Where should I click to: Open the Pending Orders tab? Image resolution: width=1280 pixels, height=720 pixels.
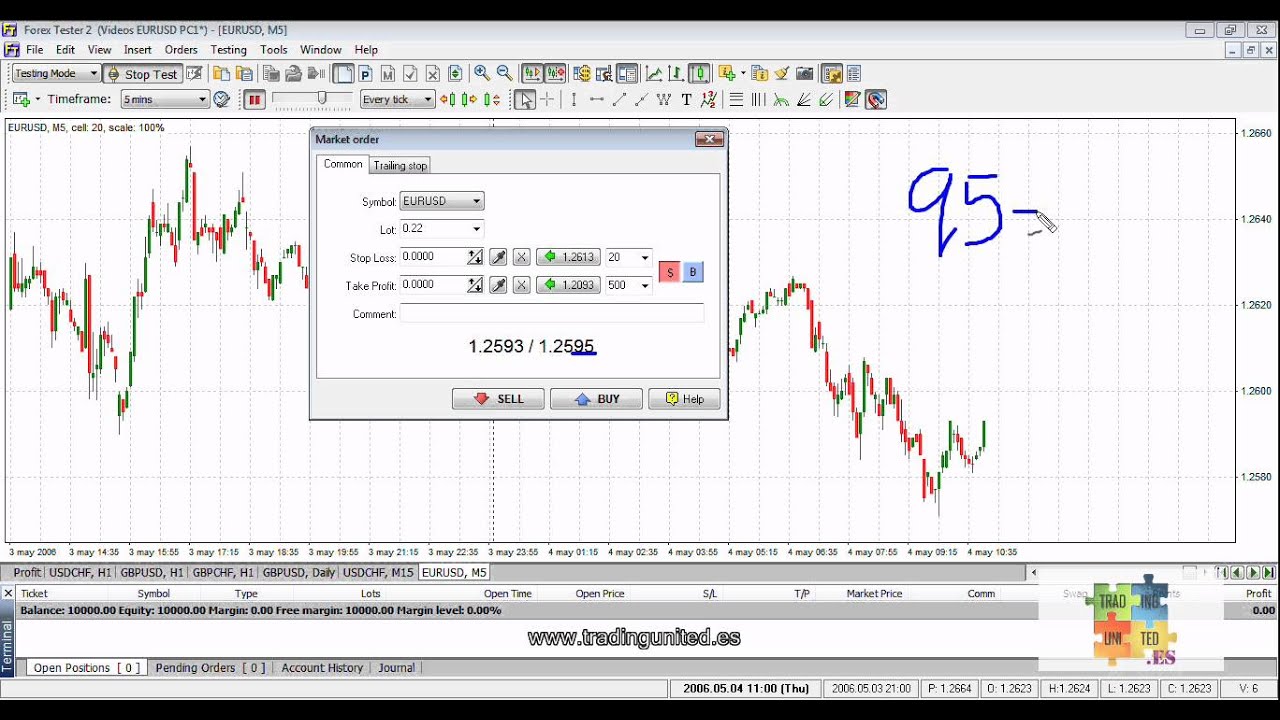(210, 667)
